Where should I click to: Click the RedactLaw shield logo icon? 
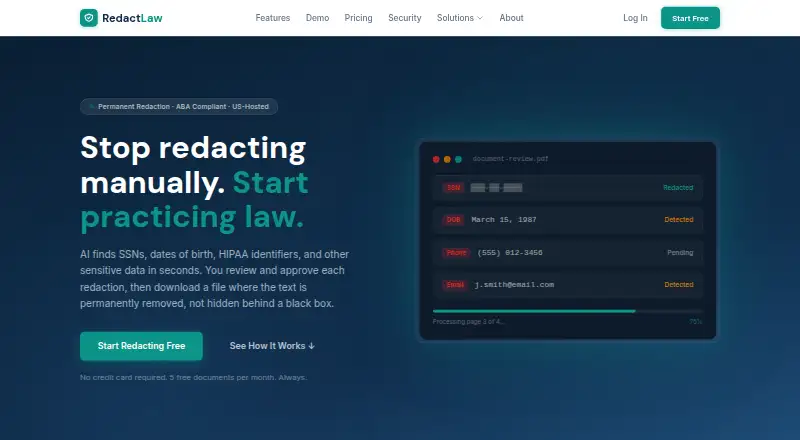point(89,18)
